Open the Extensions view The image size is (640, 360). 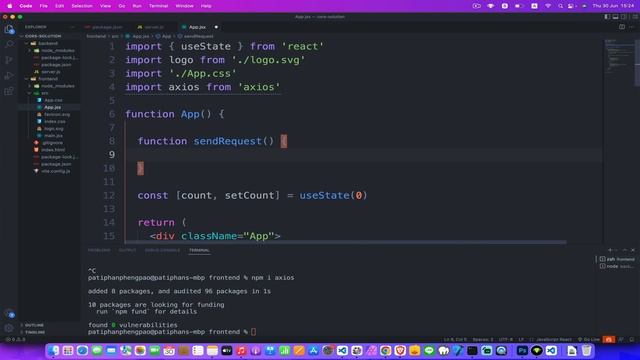9,91
